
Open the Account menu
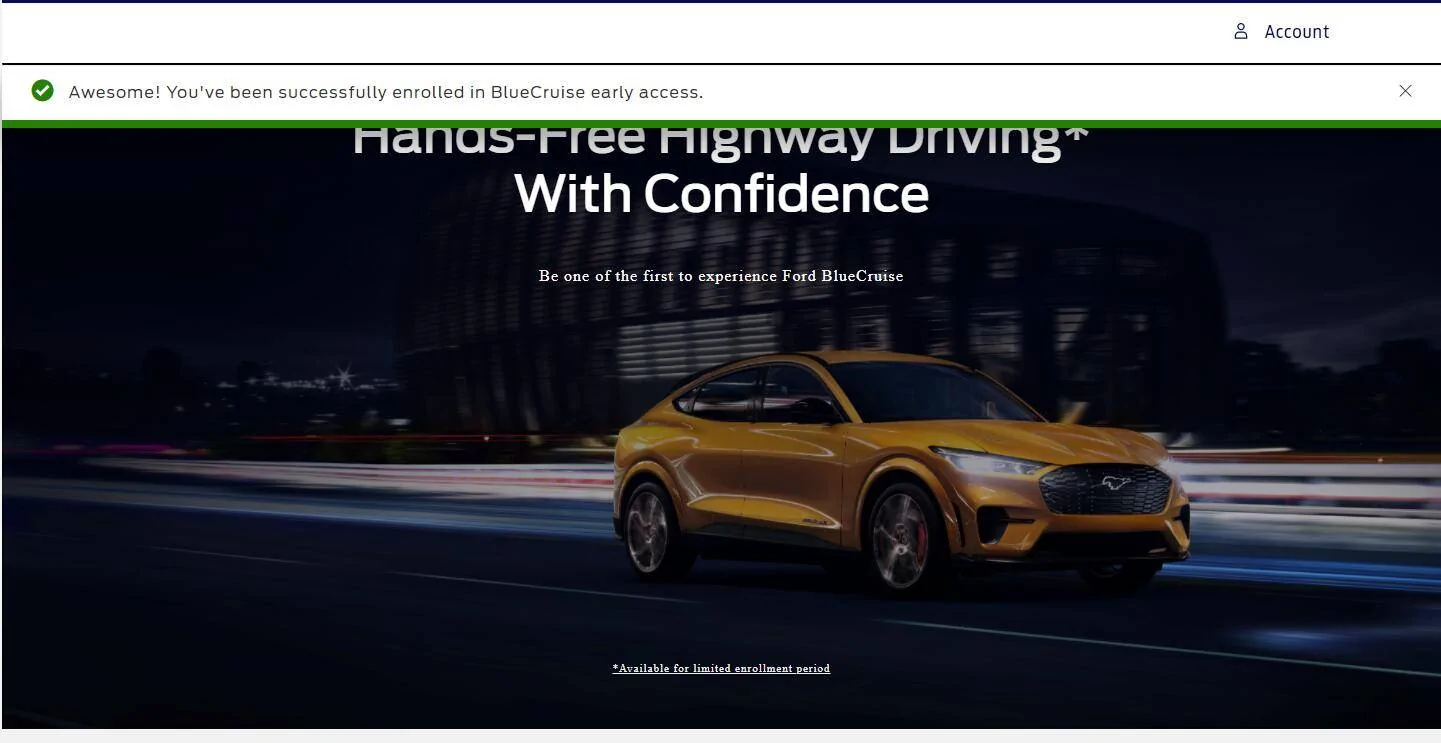[1281, 32]
